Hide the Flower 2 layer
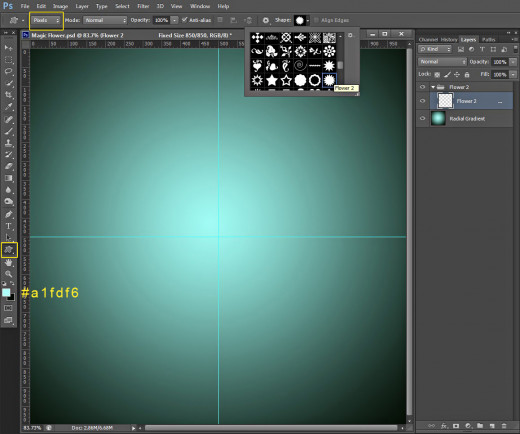This screenshot has width=520, height=434. click(x=422, y=101)
